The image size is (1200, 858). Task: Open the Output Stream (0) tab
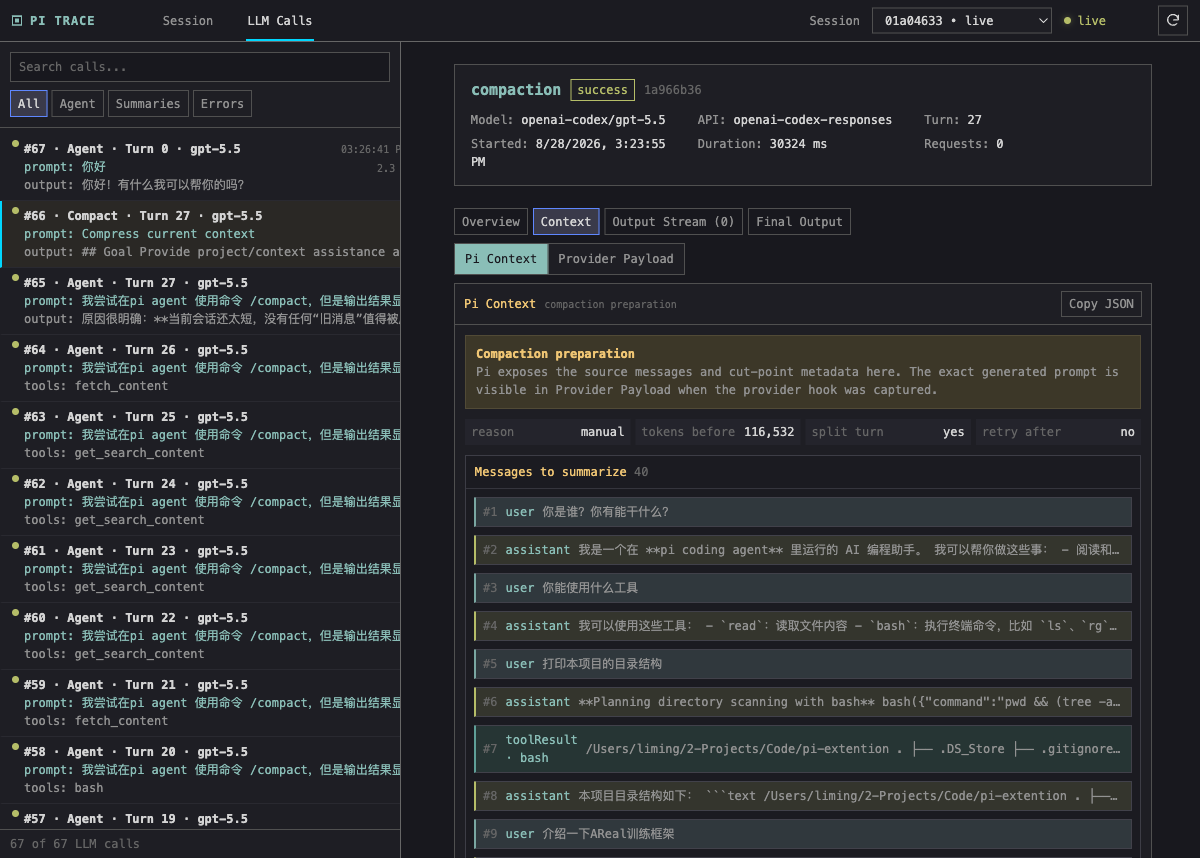pyautogui.click(x=674, y=222)
